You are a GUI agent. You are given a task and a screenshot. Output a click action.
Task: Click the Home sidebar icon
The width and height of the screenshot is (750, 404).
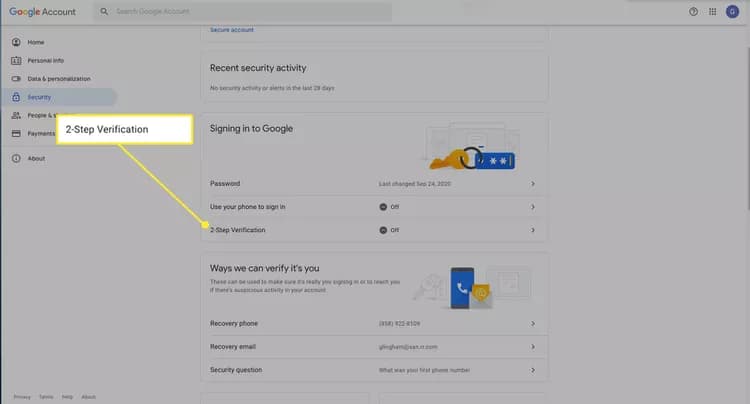(x=16, y=42)
